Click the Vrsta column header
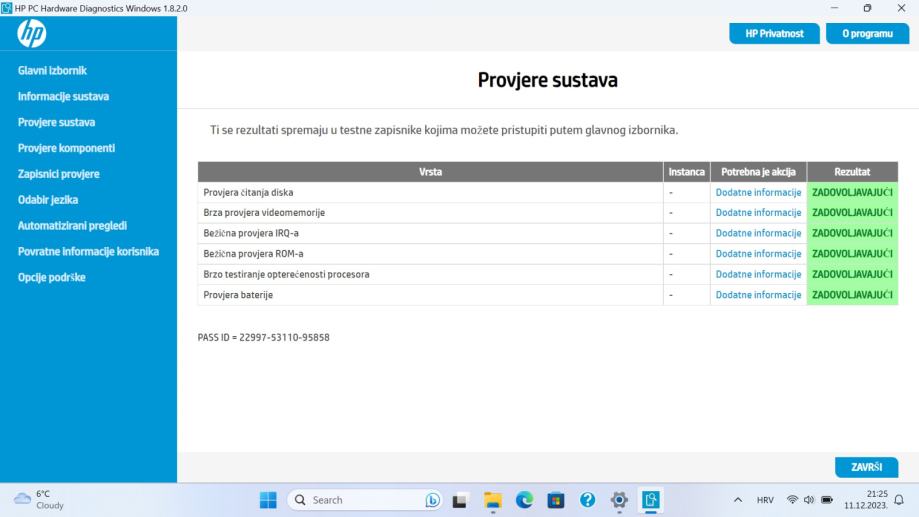The image size is (919, 517). point(430,172)
